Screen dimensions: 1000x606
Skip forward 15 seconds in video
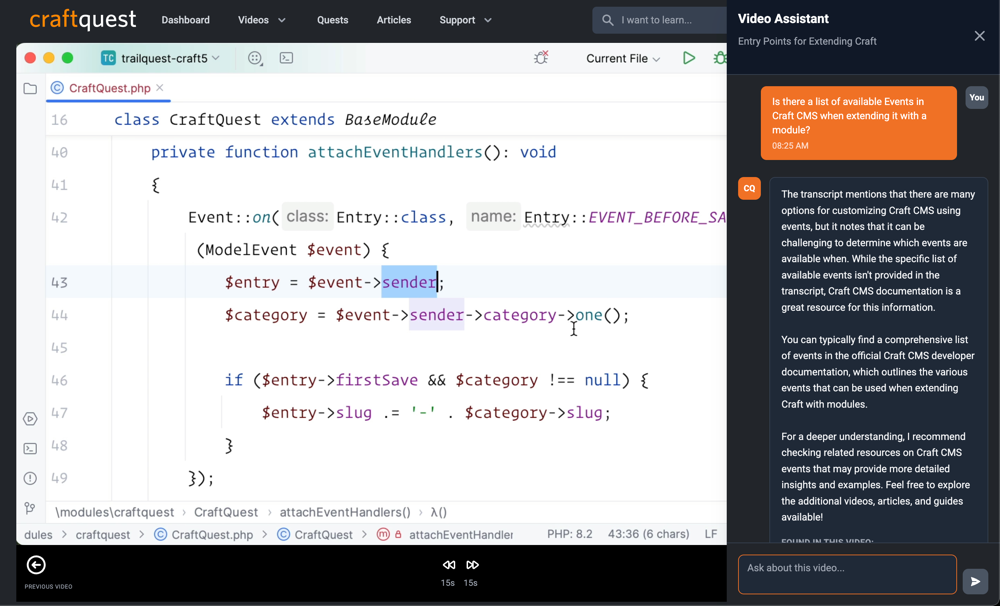point(472,565)
